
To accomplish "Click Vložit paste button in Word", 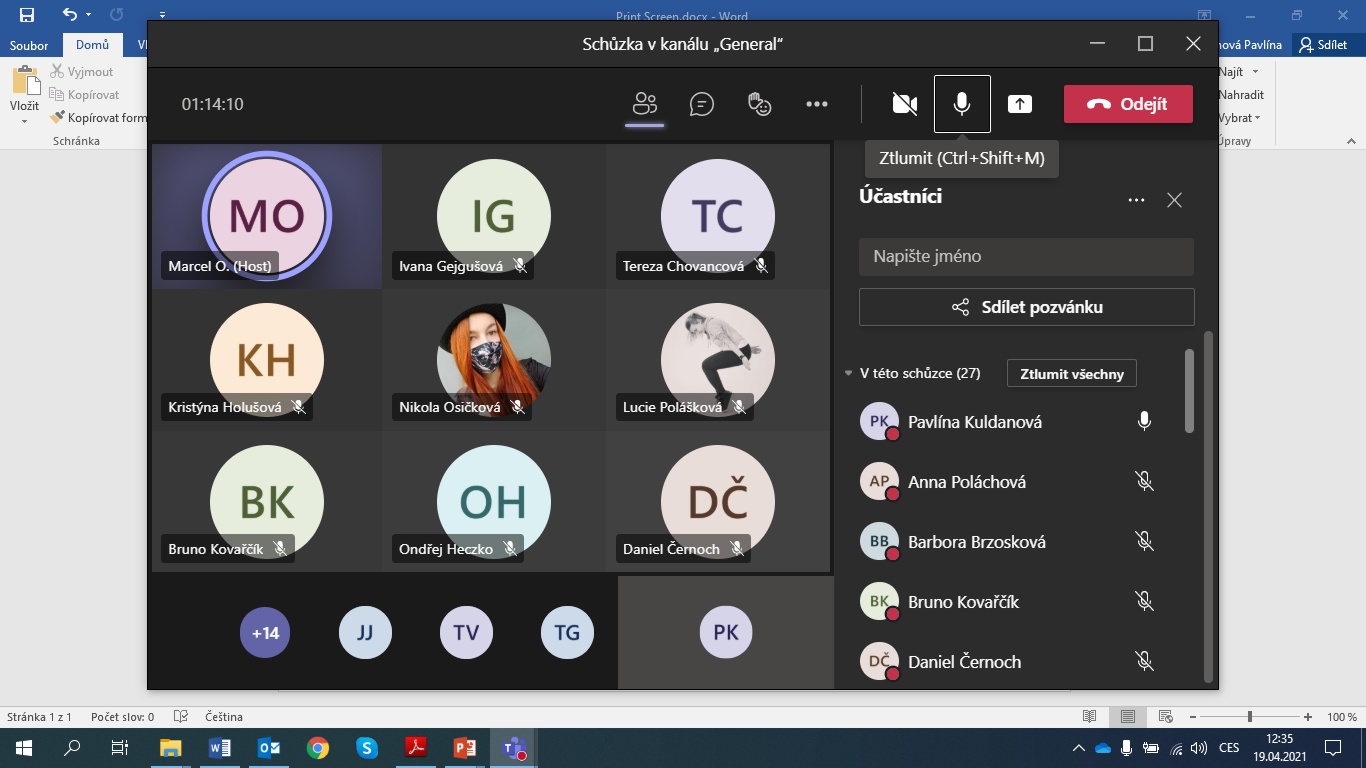I will [24, 88].
